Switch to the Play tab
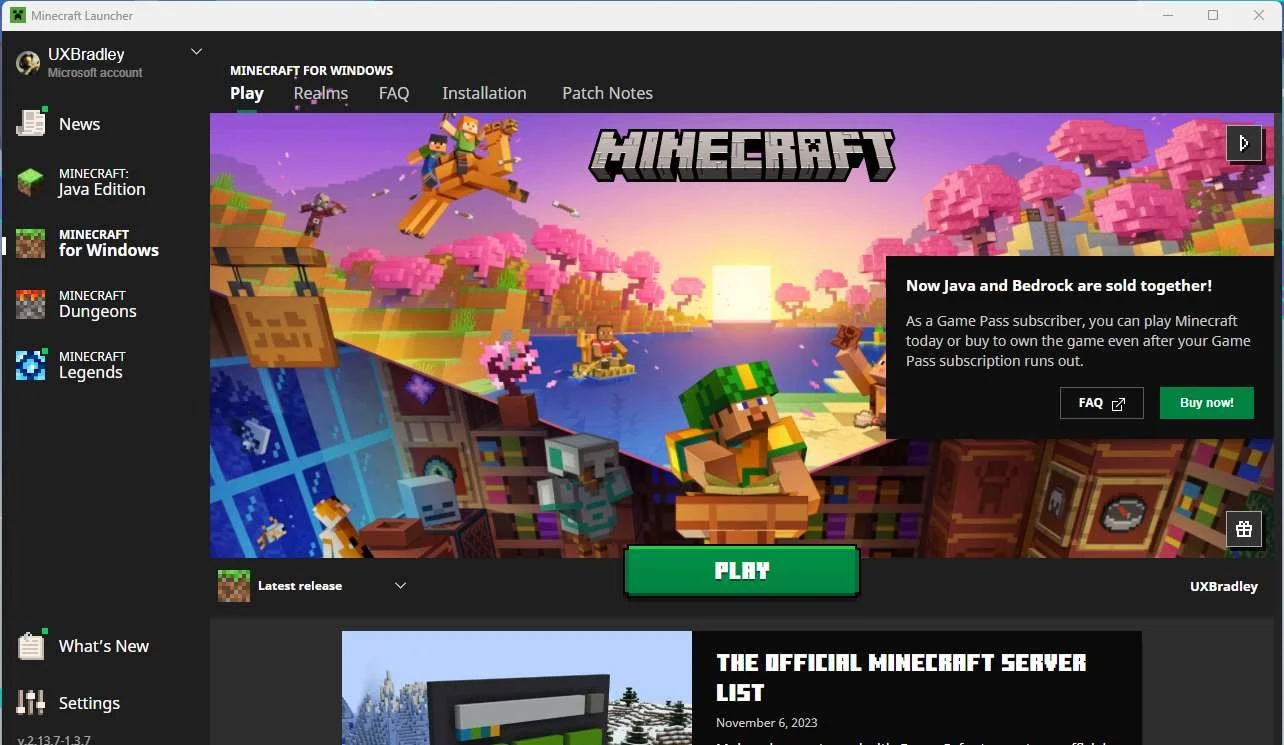This screenshot has width=1284, height=745. click(x=247, y=93)
